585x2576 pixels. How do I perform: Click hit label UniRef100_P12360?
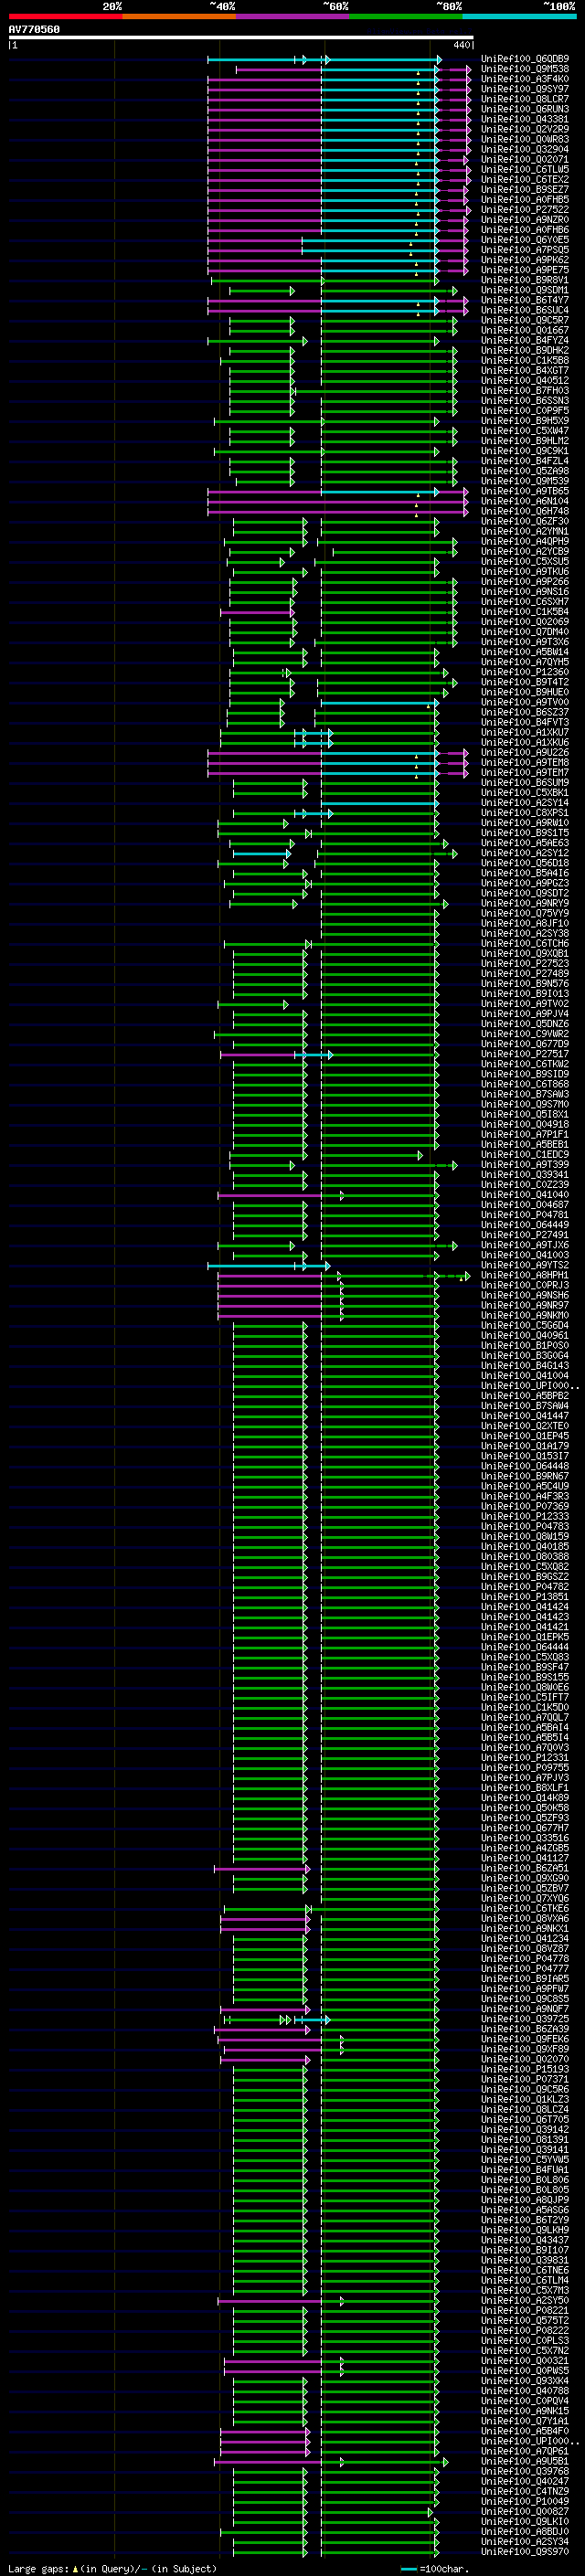pyautogui.click(x=525, y=672)
